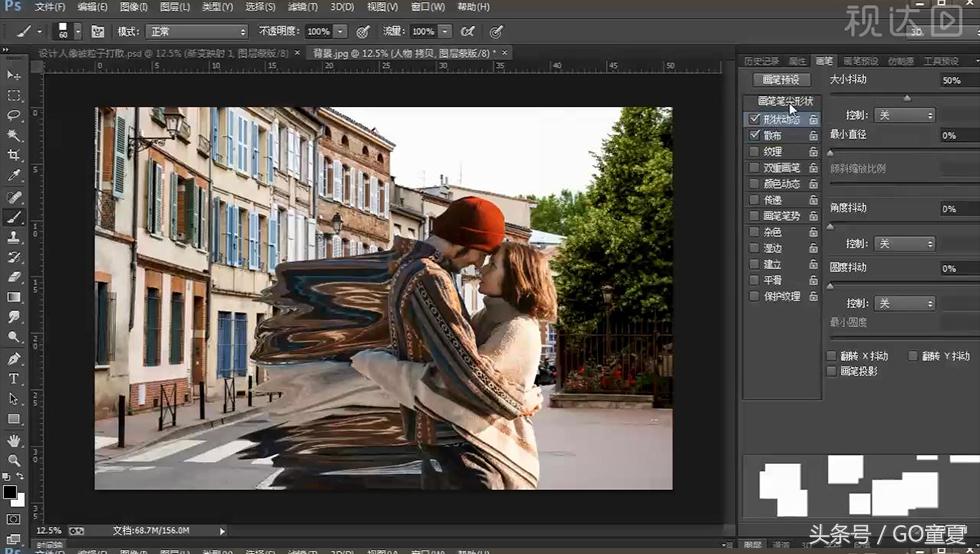
Task: Select 画笔笔尖形状 brush tip shape option
Action: (785, 101)
